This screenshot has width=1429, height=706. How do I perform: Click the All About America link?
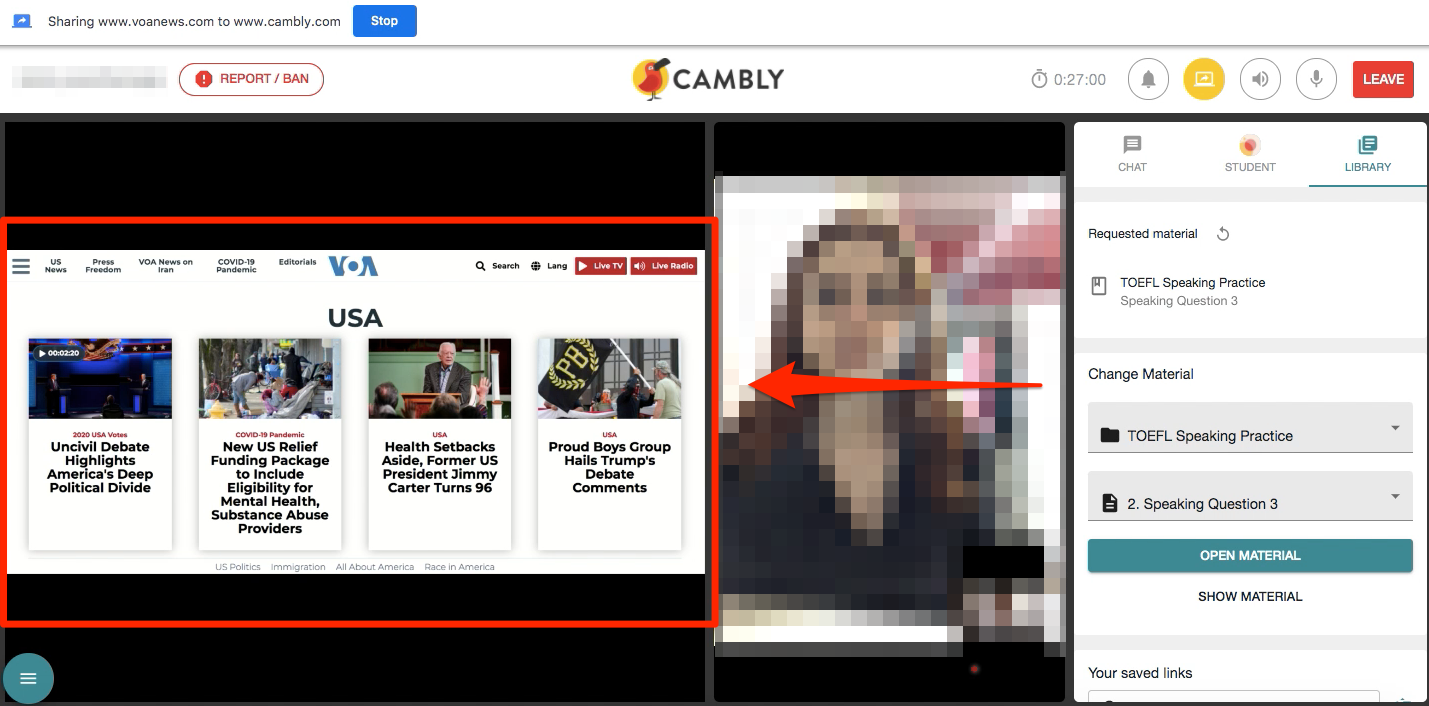[375, 567]
